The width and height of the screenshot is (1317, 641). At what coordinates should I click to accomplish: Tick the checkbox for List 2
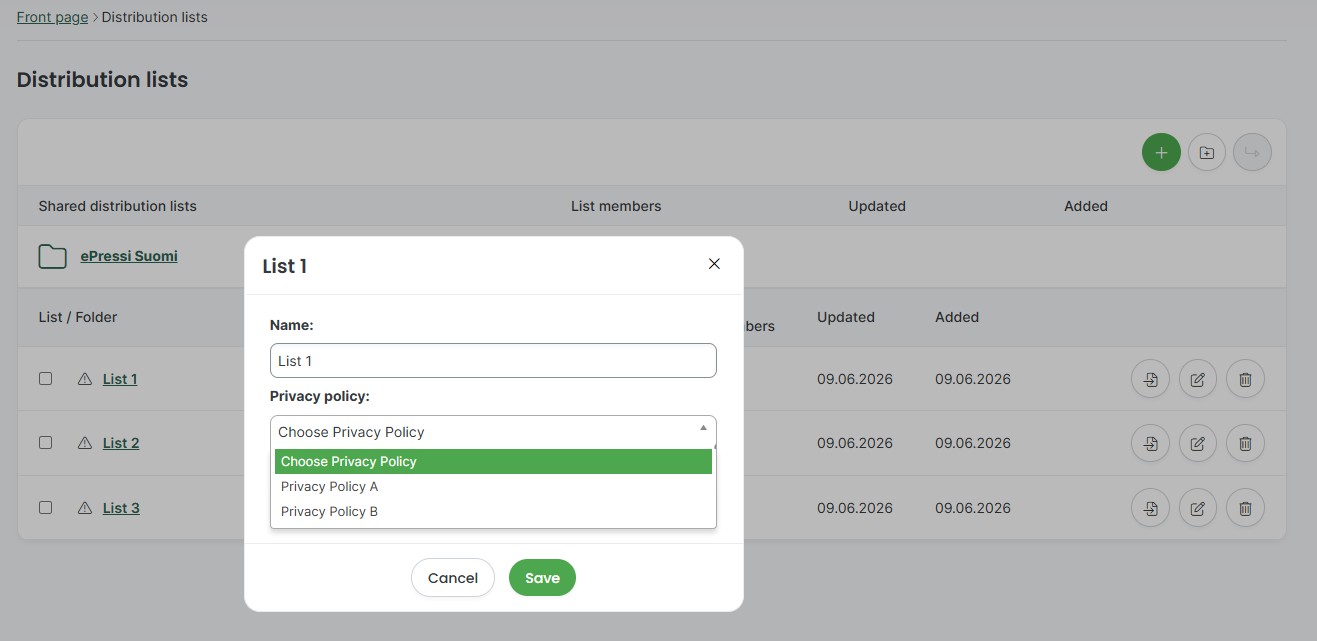coord(45,442)
